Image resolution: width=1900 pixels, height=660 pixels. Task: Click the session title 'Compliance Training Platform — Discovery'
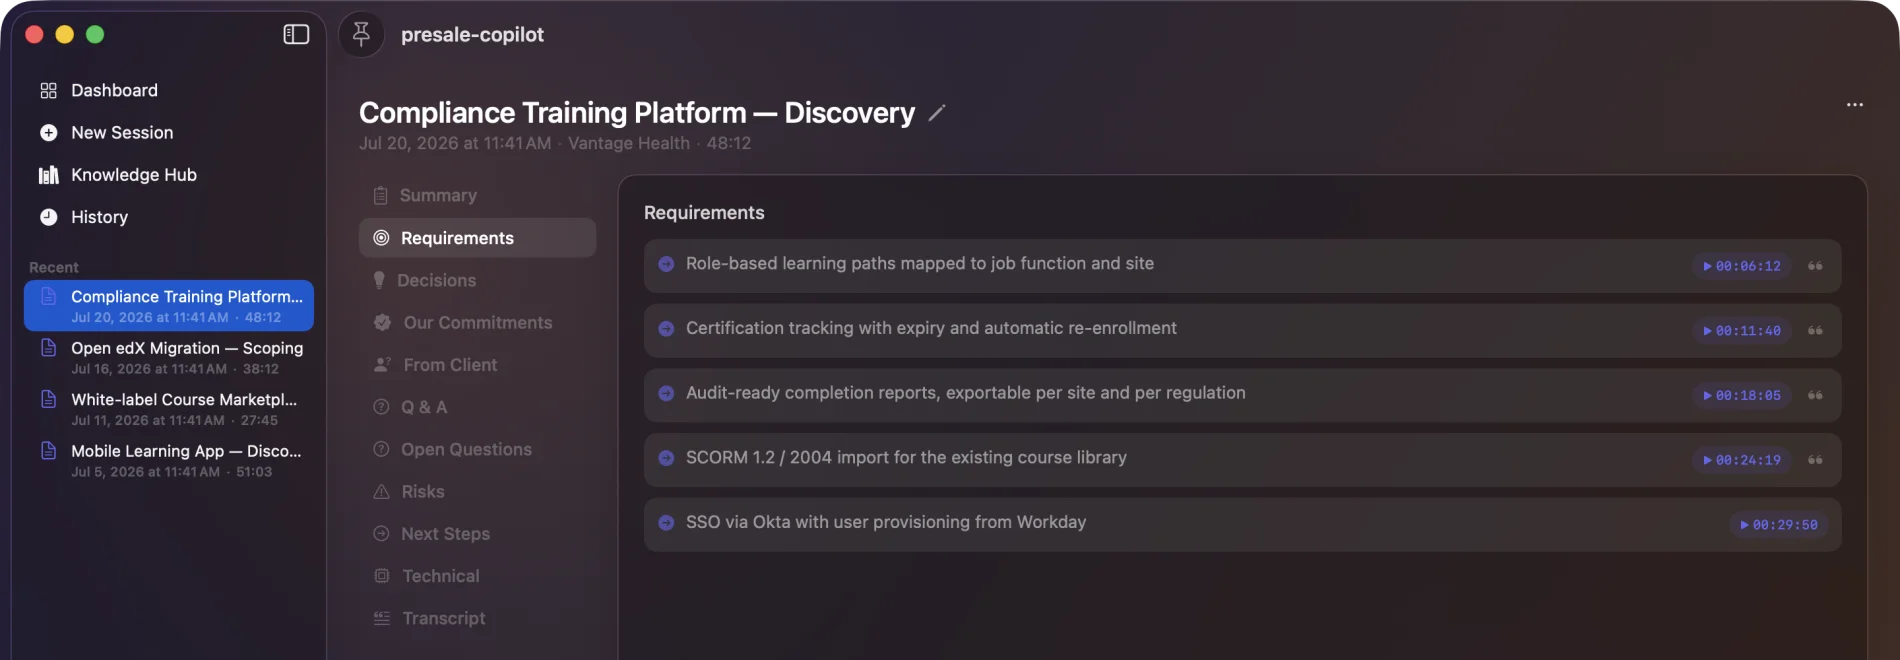(x=637, y=113)
